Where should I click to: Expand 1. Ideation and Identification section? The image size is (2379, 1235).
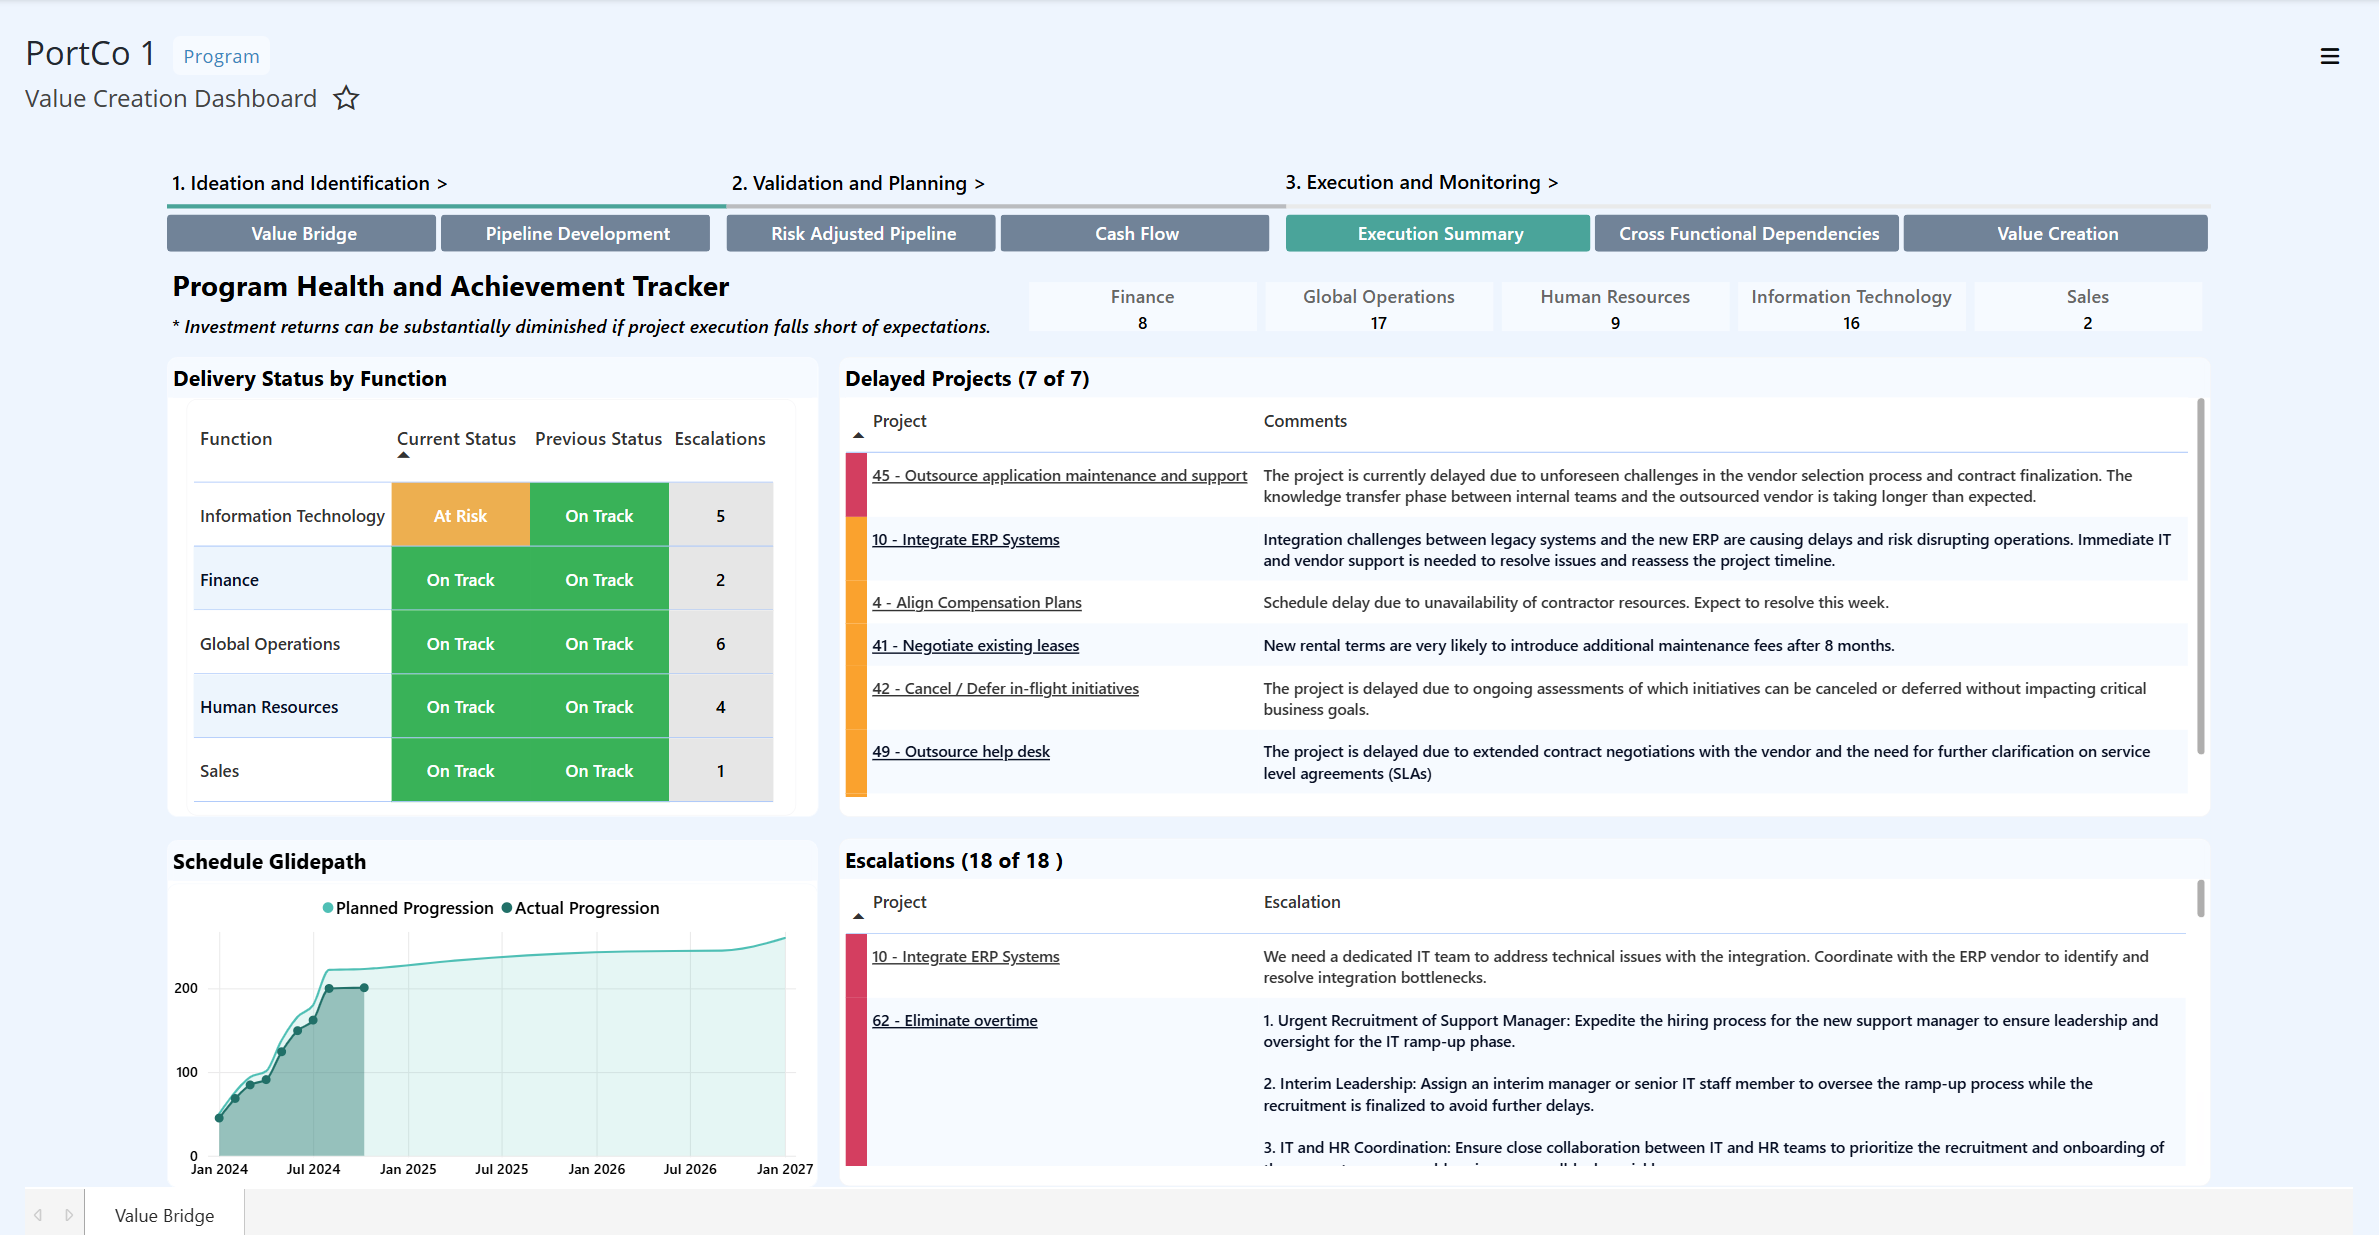pos(309,183)
